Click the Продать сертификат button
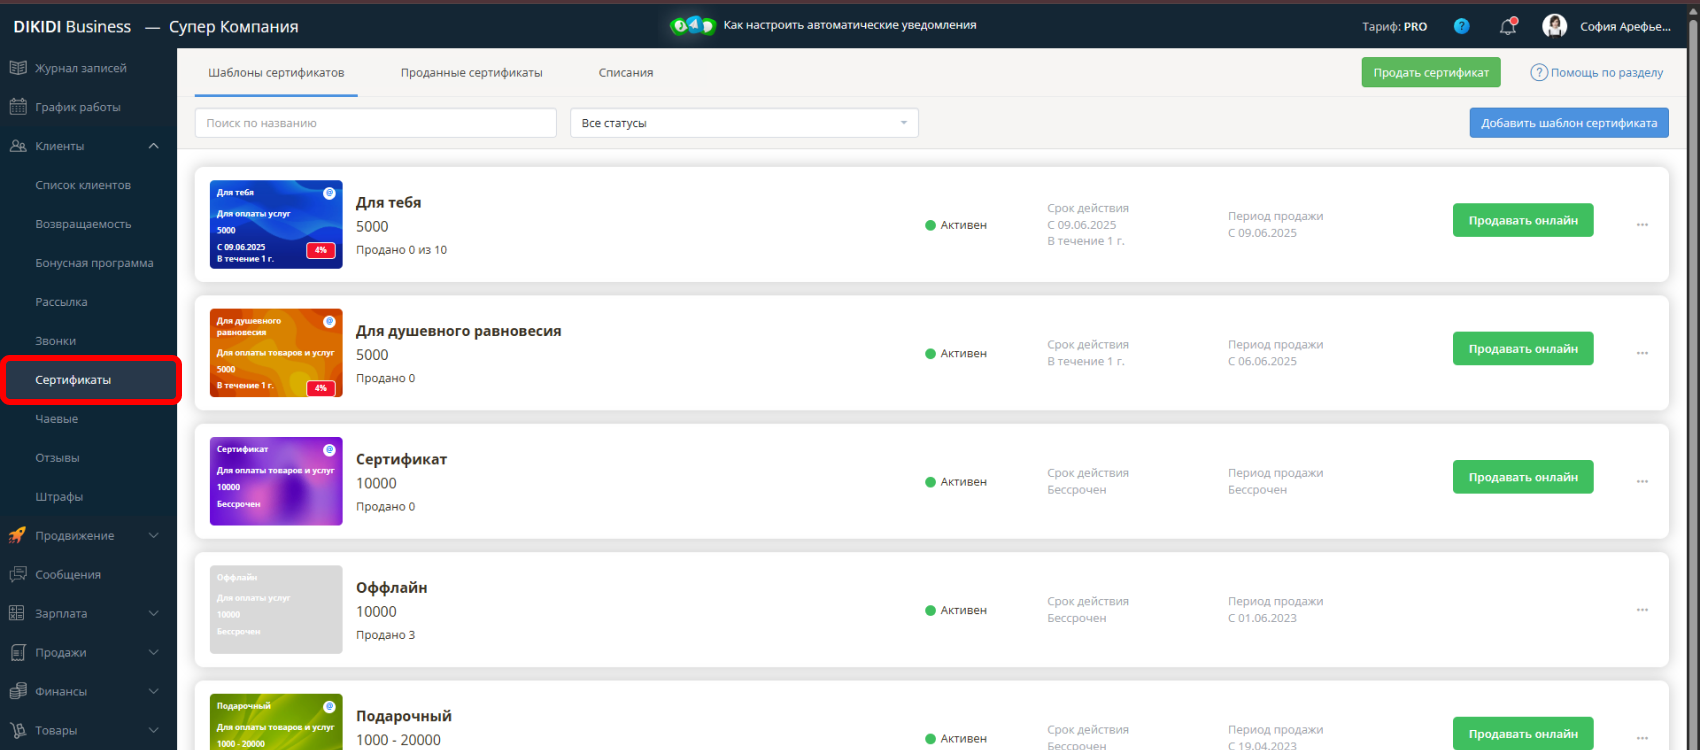This screenshot has height=750, width=1700. tap(1430, 73)
